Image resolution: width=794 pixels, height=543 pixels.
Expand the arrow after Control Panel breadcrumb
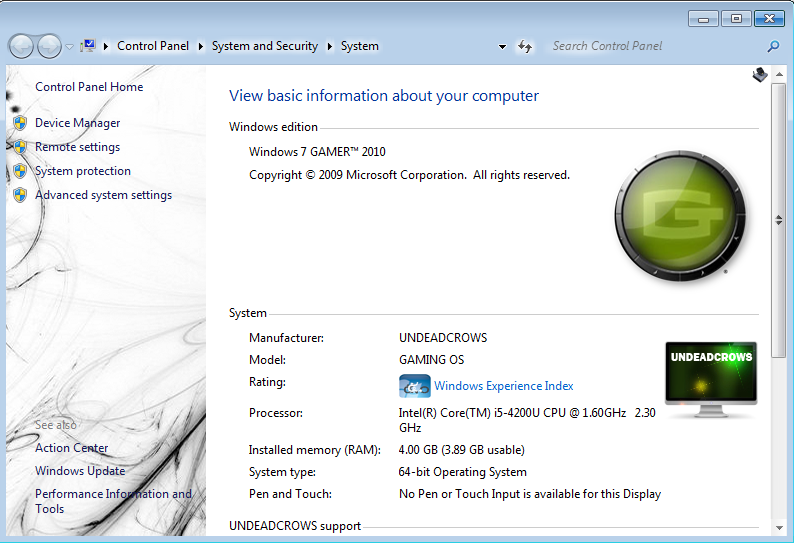[x=201, y=47]
